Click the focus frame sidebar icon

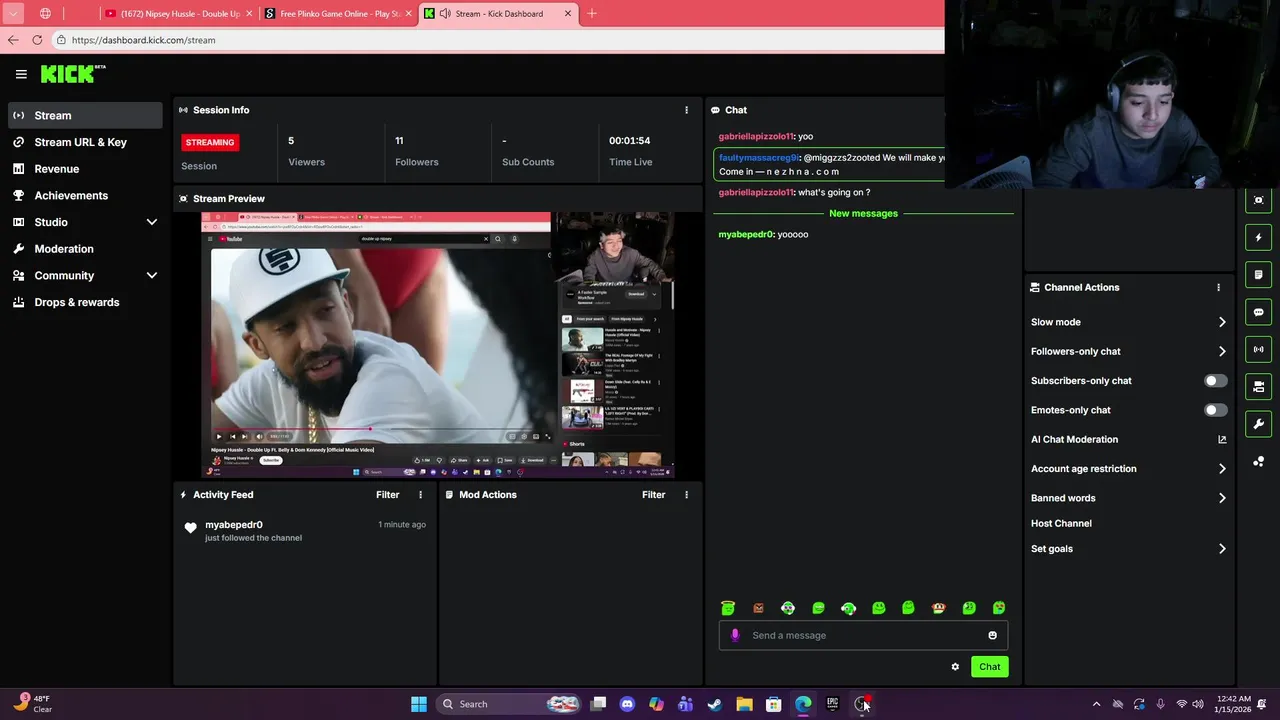tap(1258, 200)
